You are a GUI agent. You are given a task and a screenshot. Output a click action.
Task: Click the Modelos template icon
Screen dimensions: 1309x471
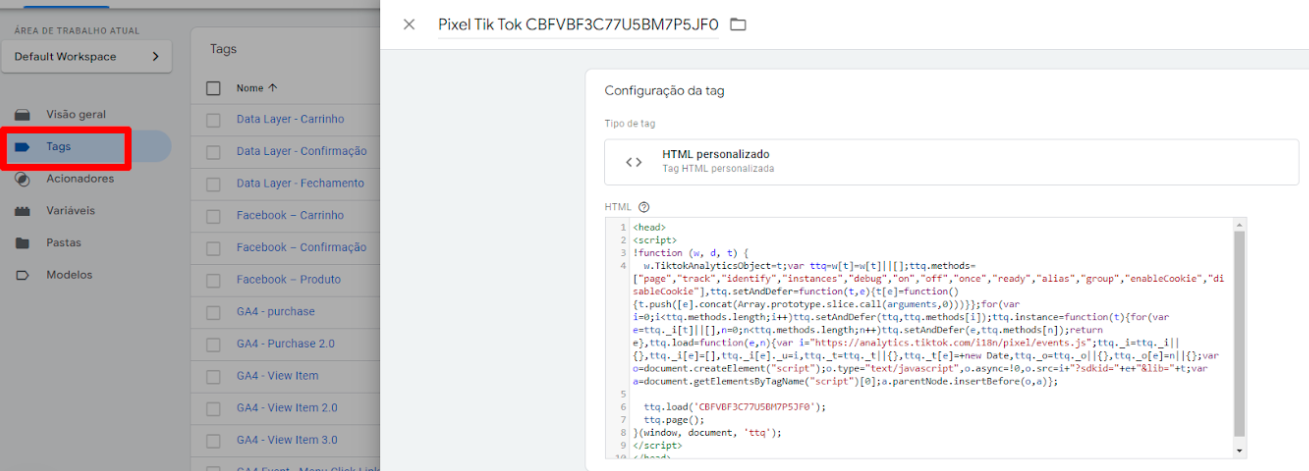[x=22, y=275]
